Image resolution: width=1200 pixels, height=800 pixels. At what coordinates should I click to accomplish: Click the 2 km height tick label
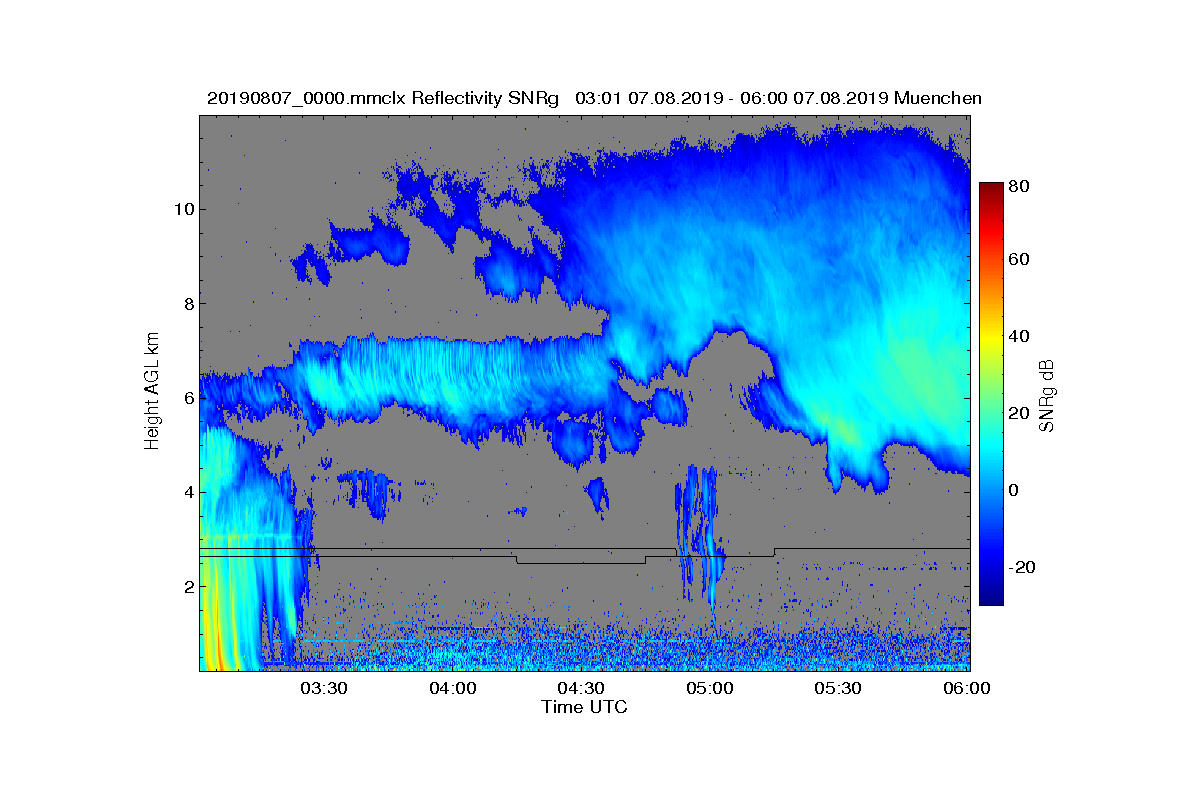coord(188,587)
